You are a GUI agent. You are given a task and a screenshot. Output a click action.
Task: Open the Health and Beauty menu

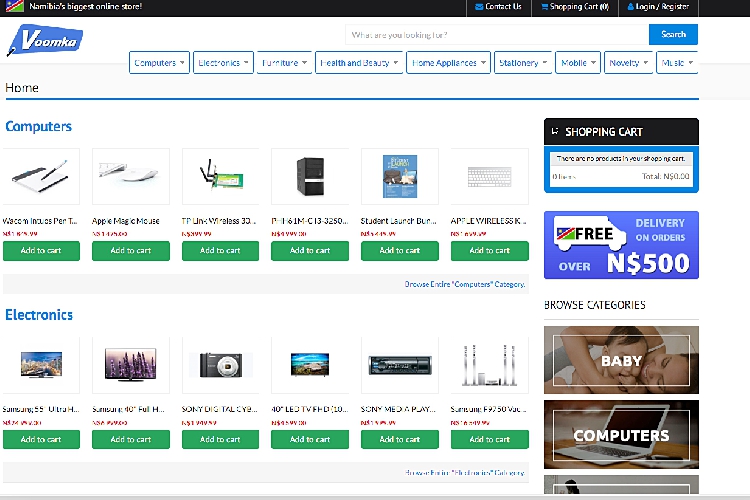(x=358, y=63)
